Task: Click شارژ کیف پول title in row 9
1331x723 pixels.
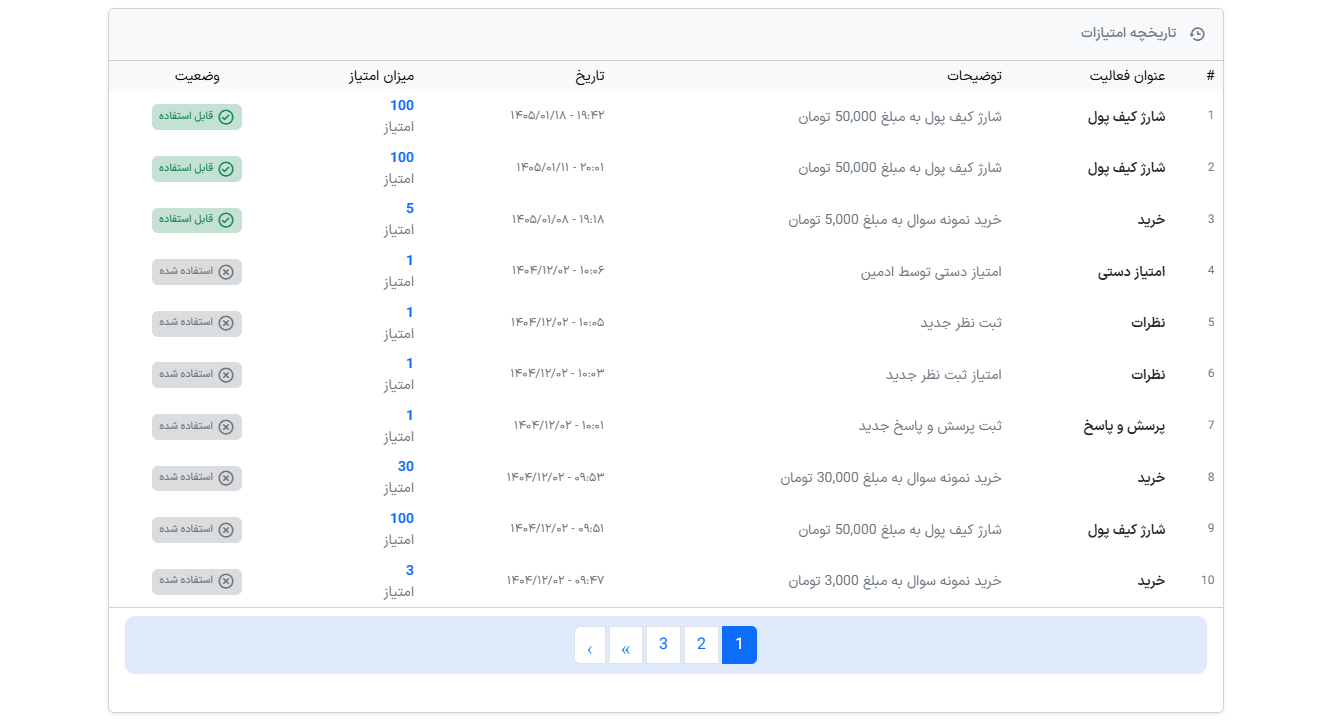Action: point(1126,530)
